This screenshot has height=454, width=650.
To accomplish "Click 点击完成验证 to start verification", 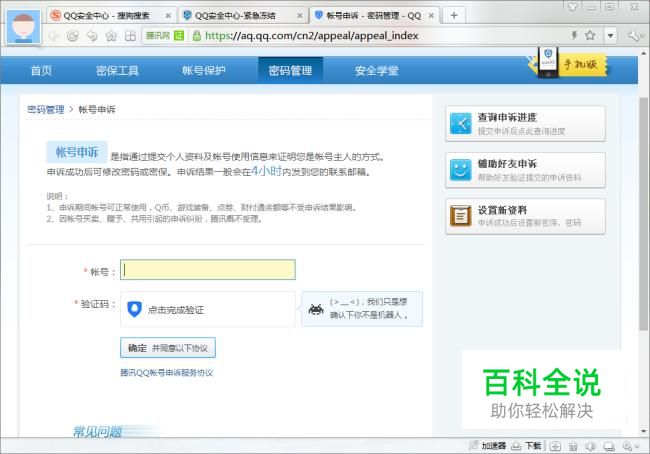I will 208,309.
